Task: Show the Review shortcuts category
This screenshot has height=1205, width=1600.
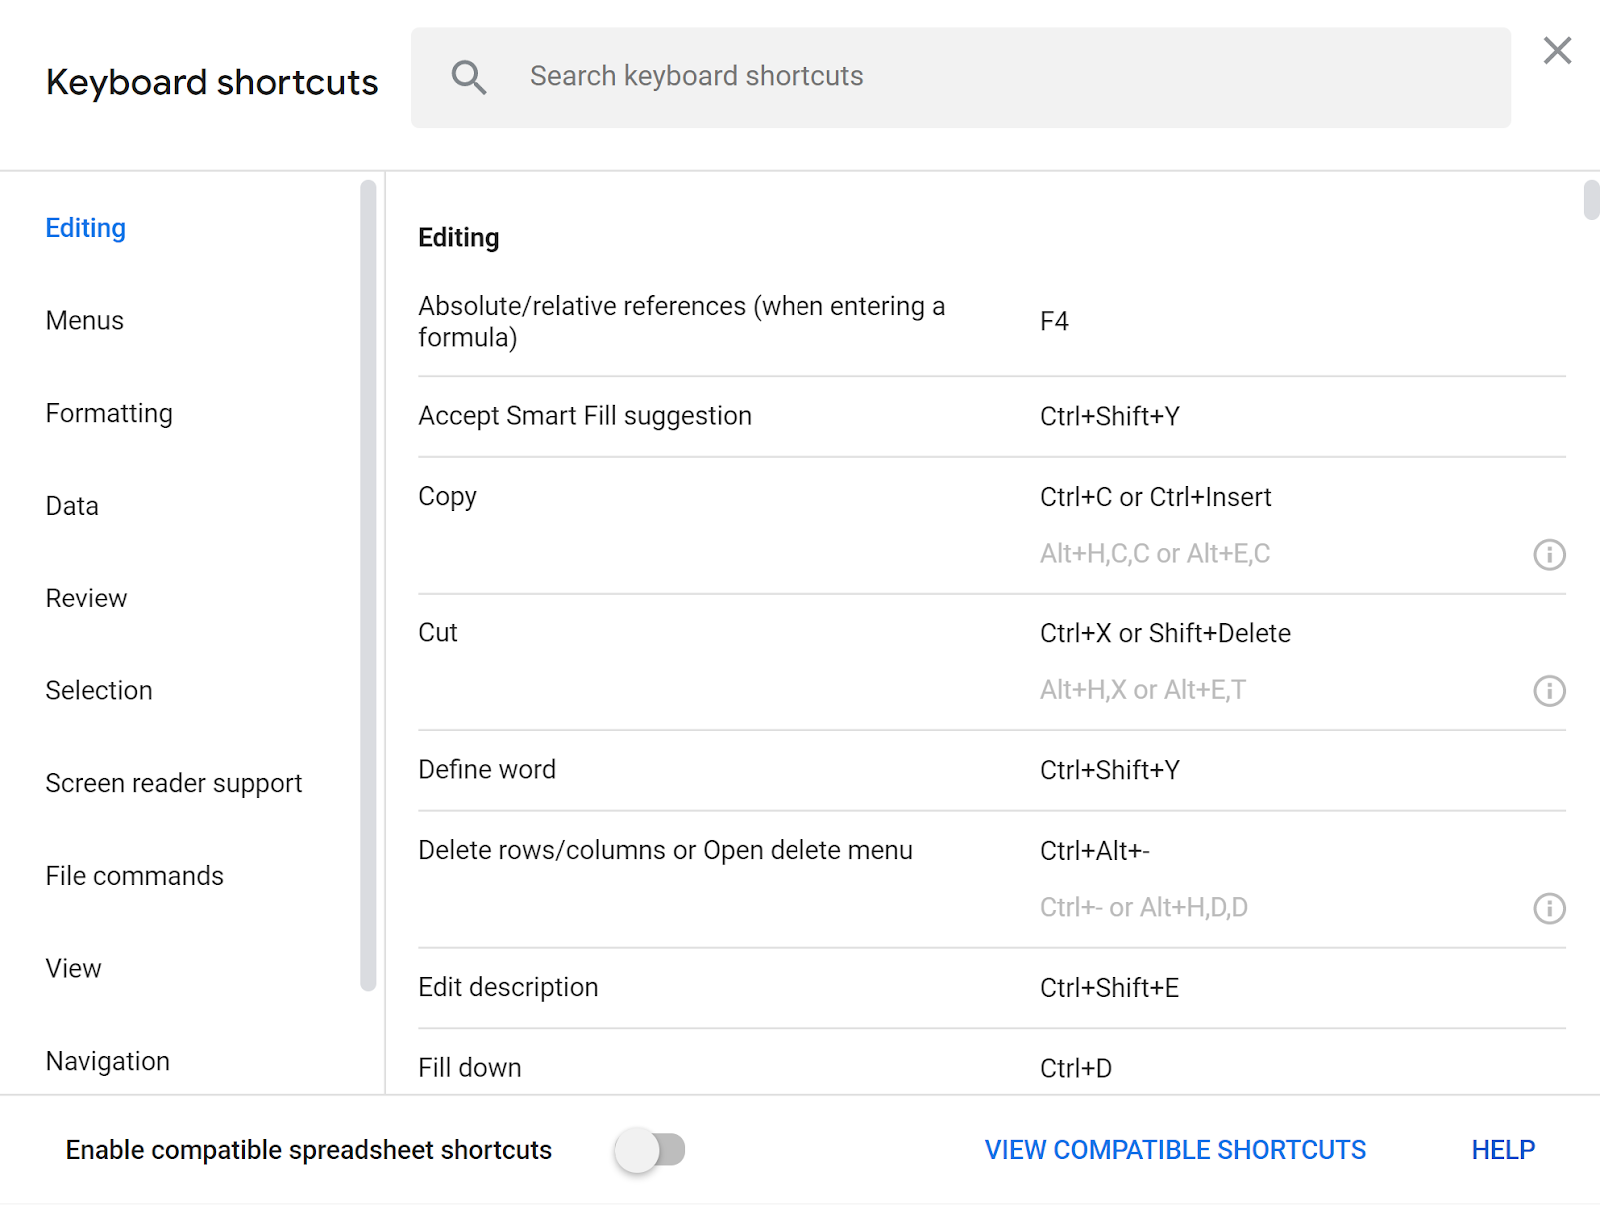Action: 86,598
